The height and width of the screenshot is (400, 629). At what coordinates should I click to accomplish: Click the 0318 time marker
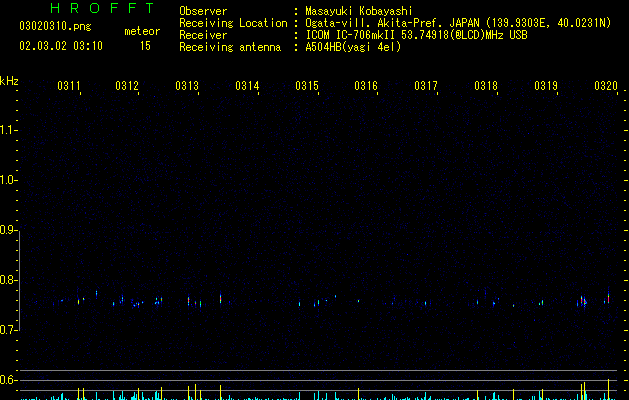486,86
